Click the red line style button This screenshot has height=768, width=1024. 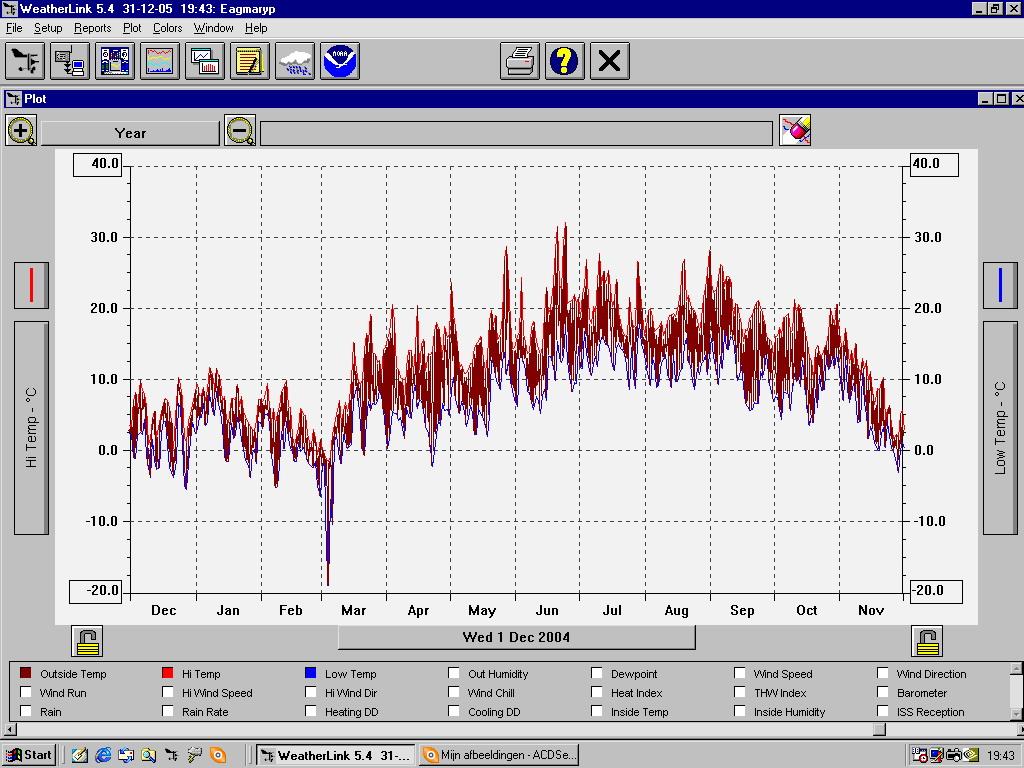click(31, 285)
